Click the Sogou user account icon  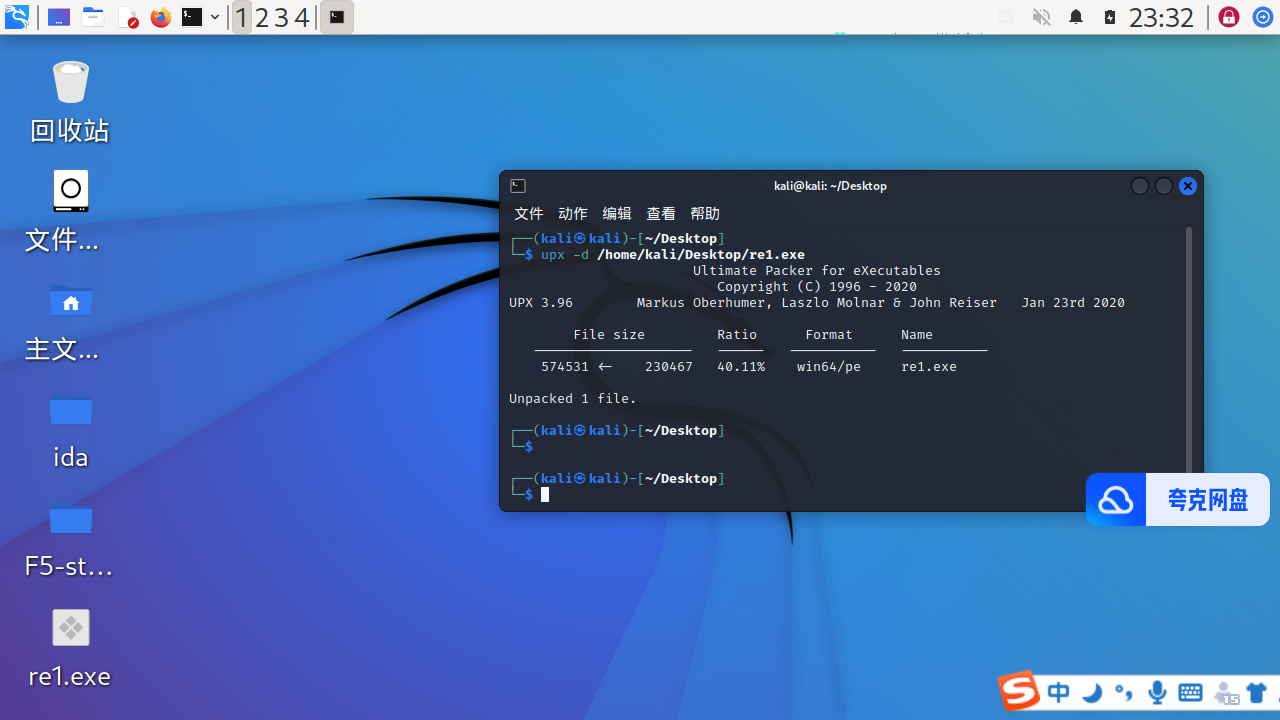pyautogui.click(x=1226, y=692)
